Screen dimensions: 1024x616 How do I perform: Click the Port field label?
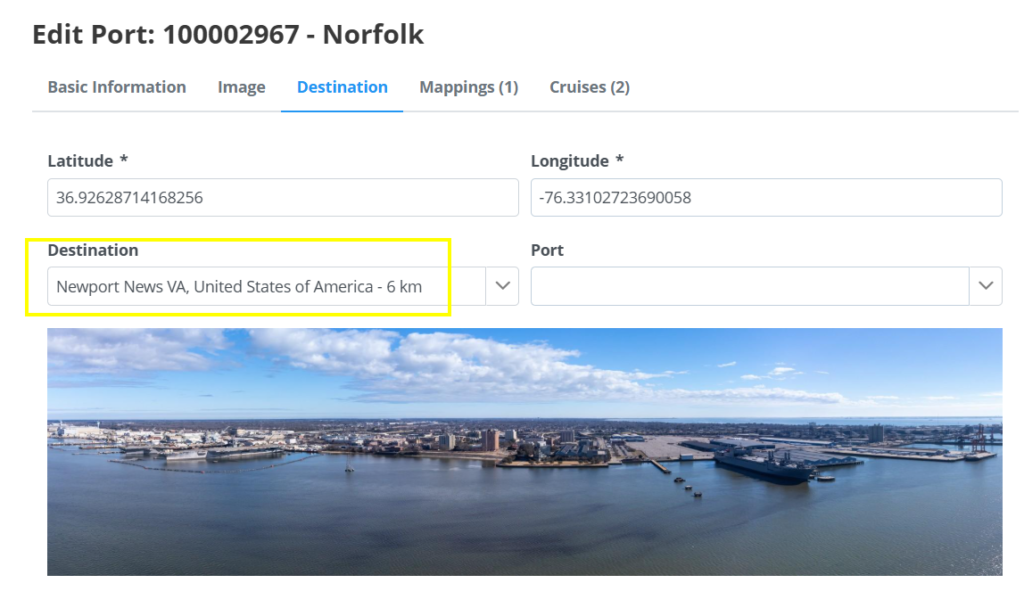coord(547,250)
